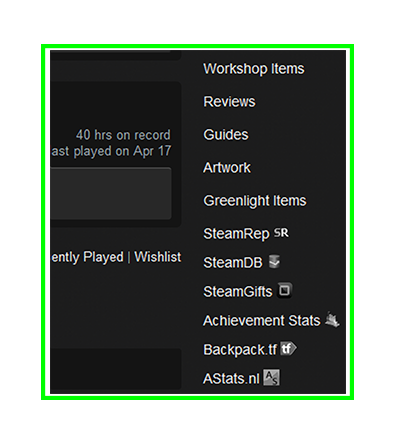The image size is (396, 444).
Task: Select the Recently Played link
Action: click(x=87, y=257)
